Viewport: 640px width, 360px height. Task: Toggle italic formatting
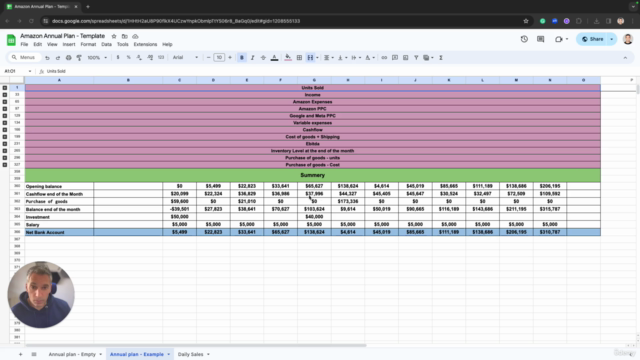coord(252,58)
